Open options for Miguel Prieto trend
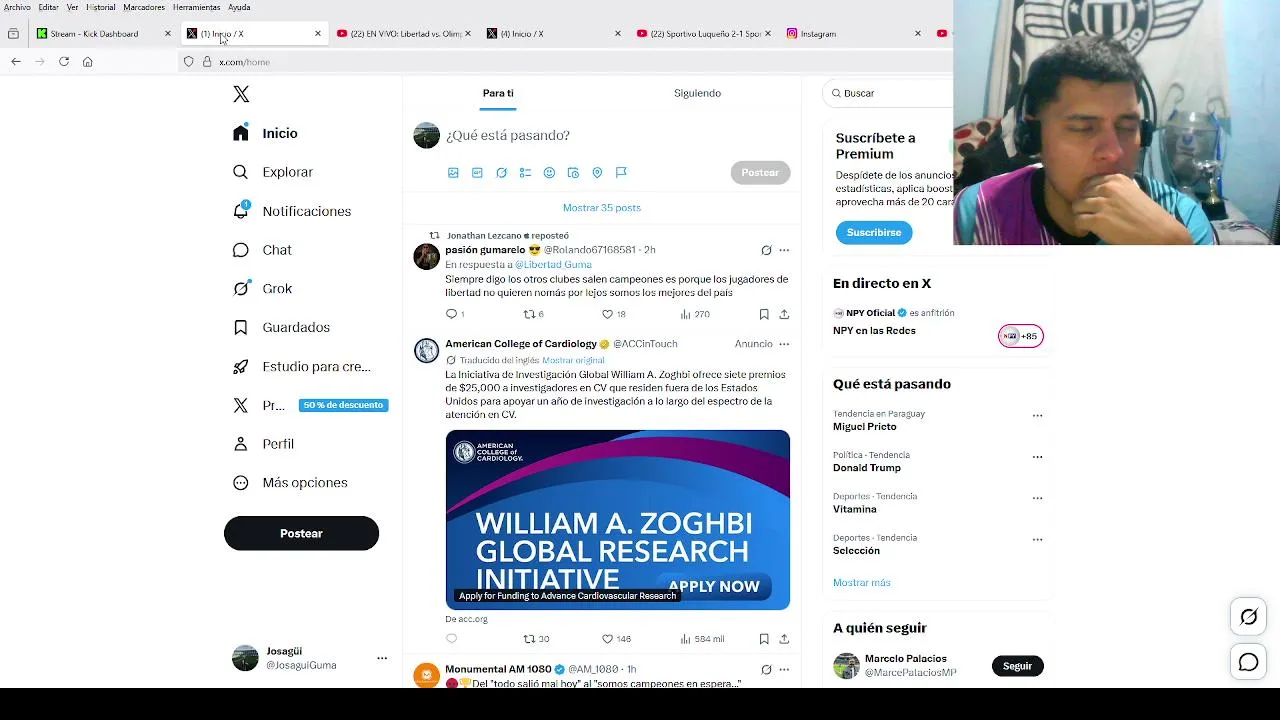The width and height of the screenshot is (1280, 720). (x=1037, y=416)
